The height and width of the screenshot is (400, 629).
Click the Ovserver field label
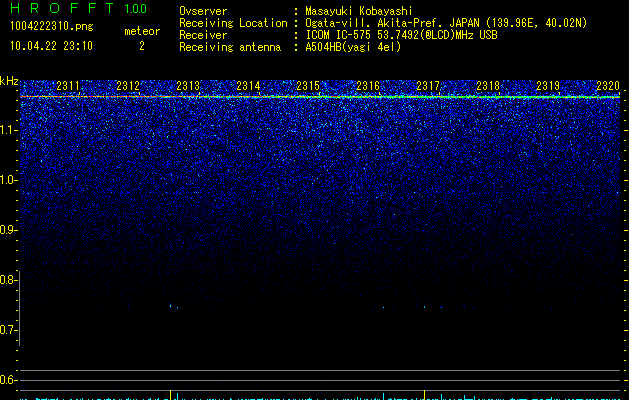pos(203,11)
